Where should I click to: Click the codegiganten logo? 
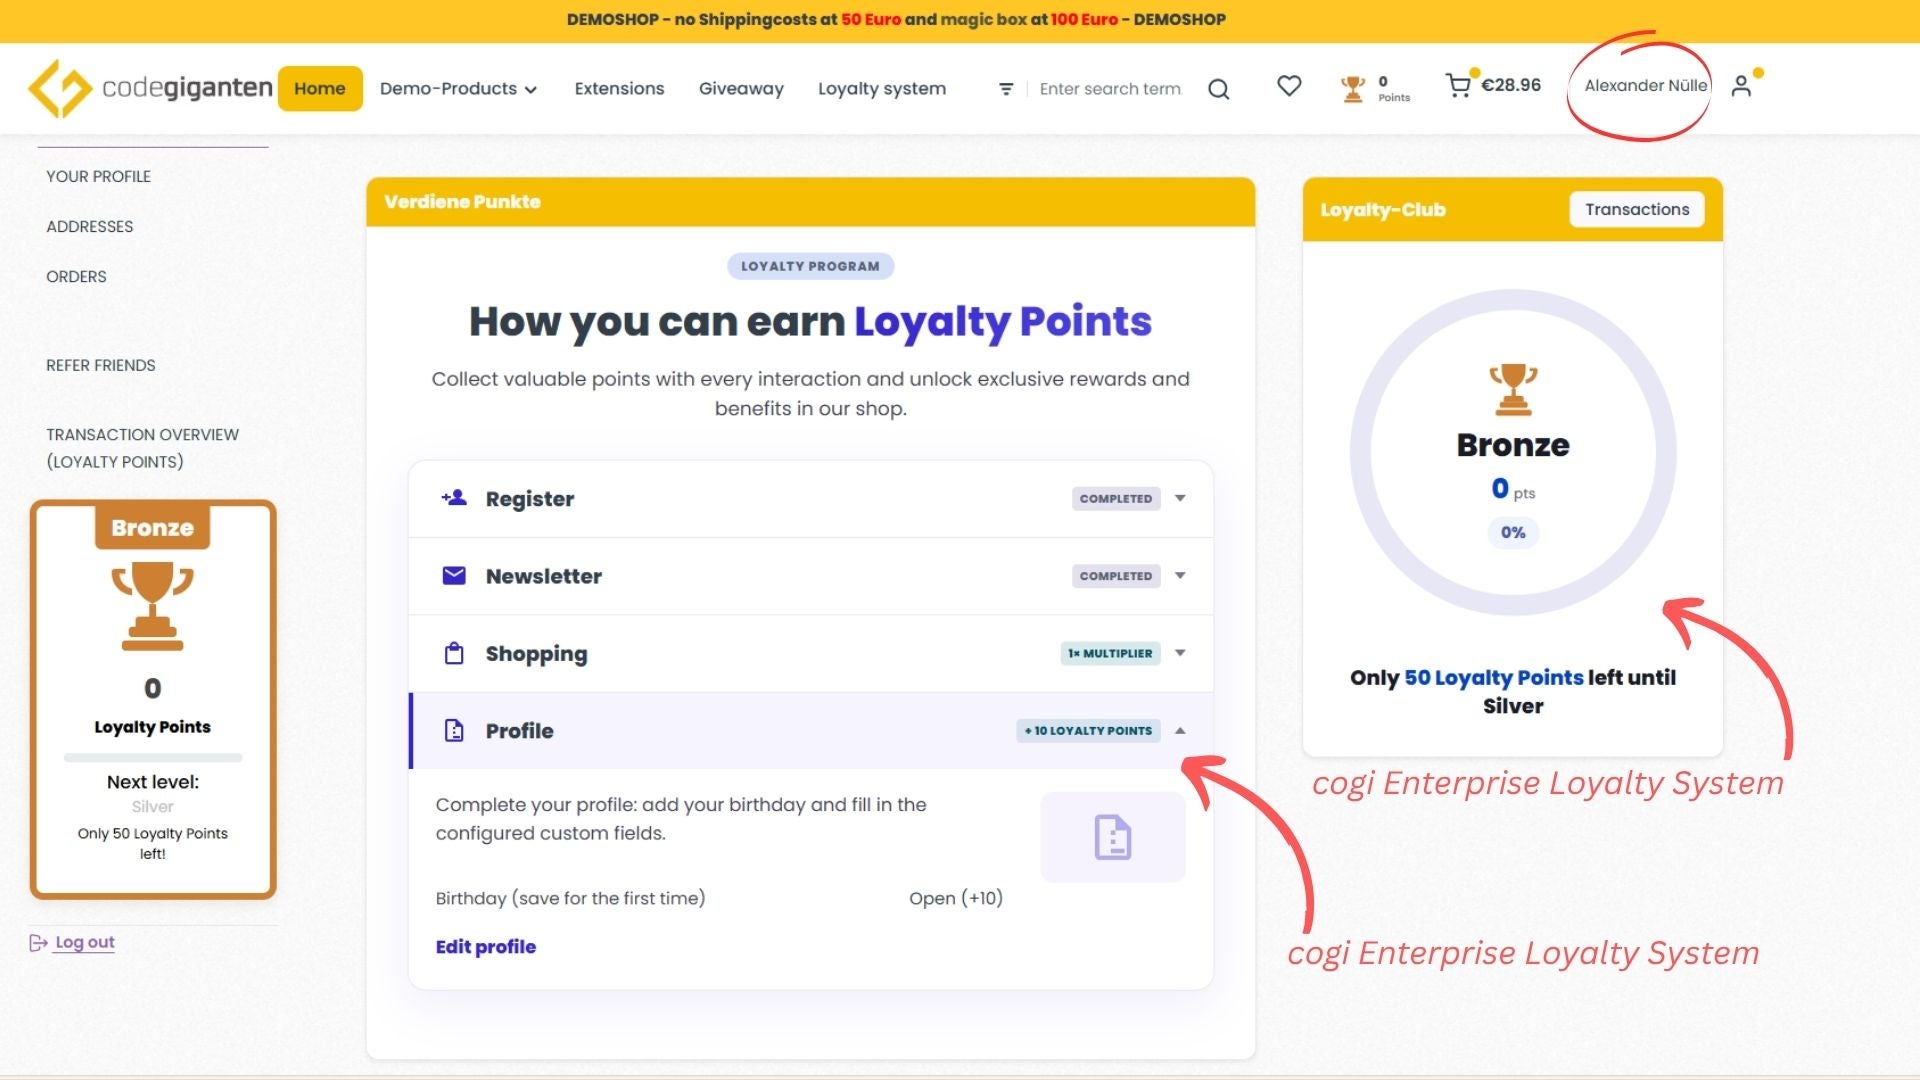[150, 88]
